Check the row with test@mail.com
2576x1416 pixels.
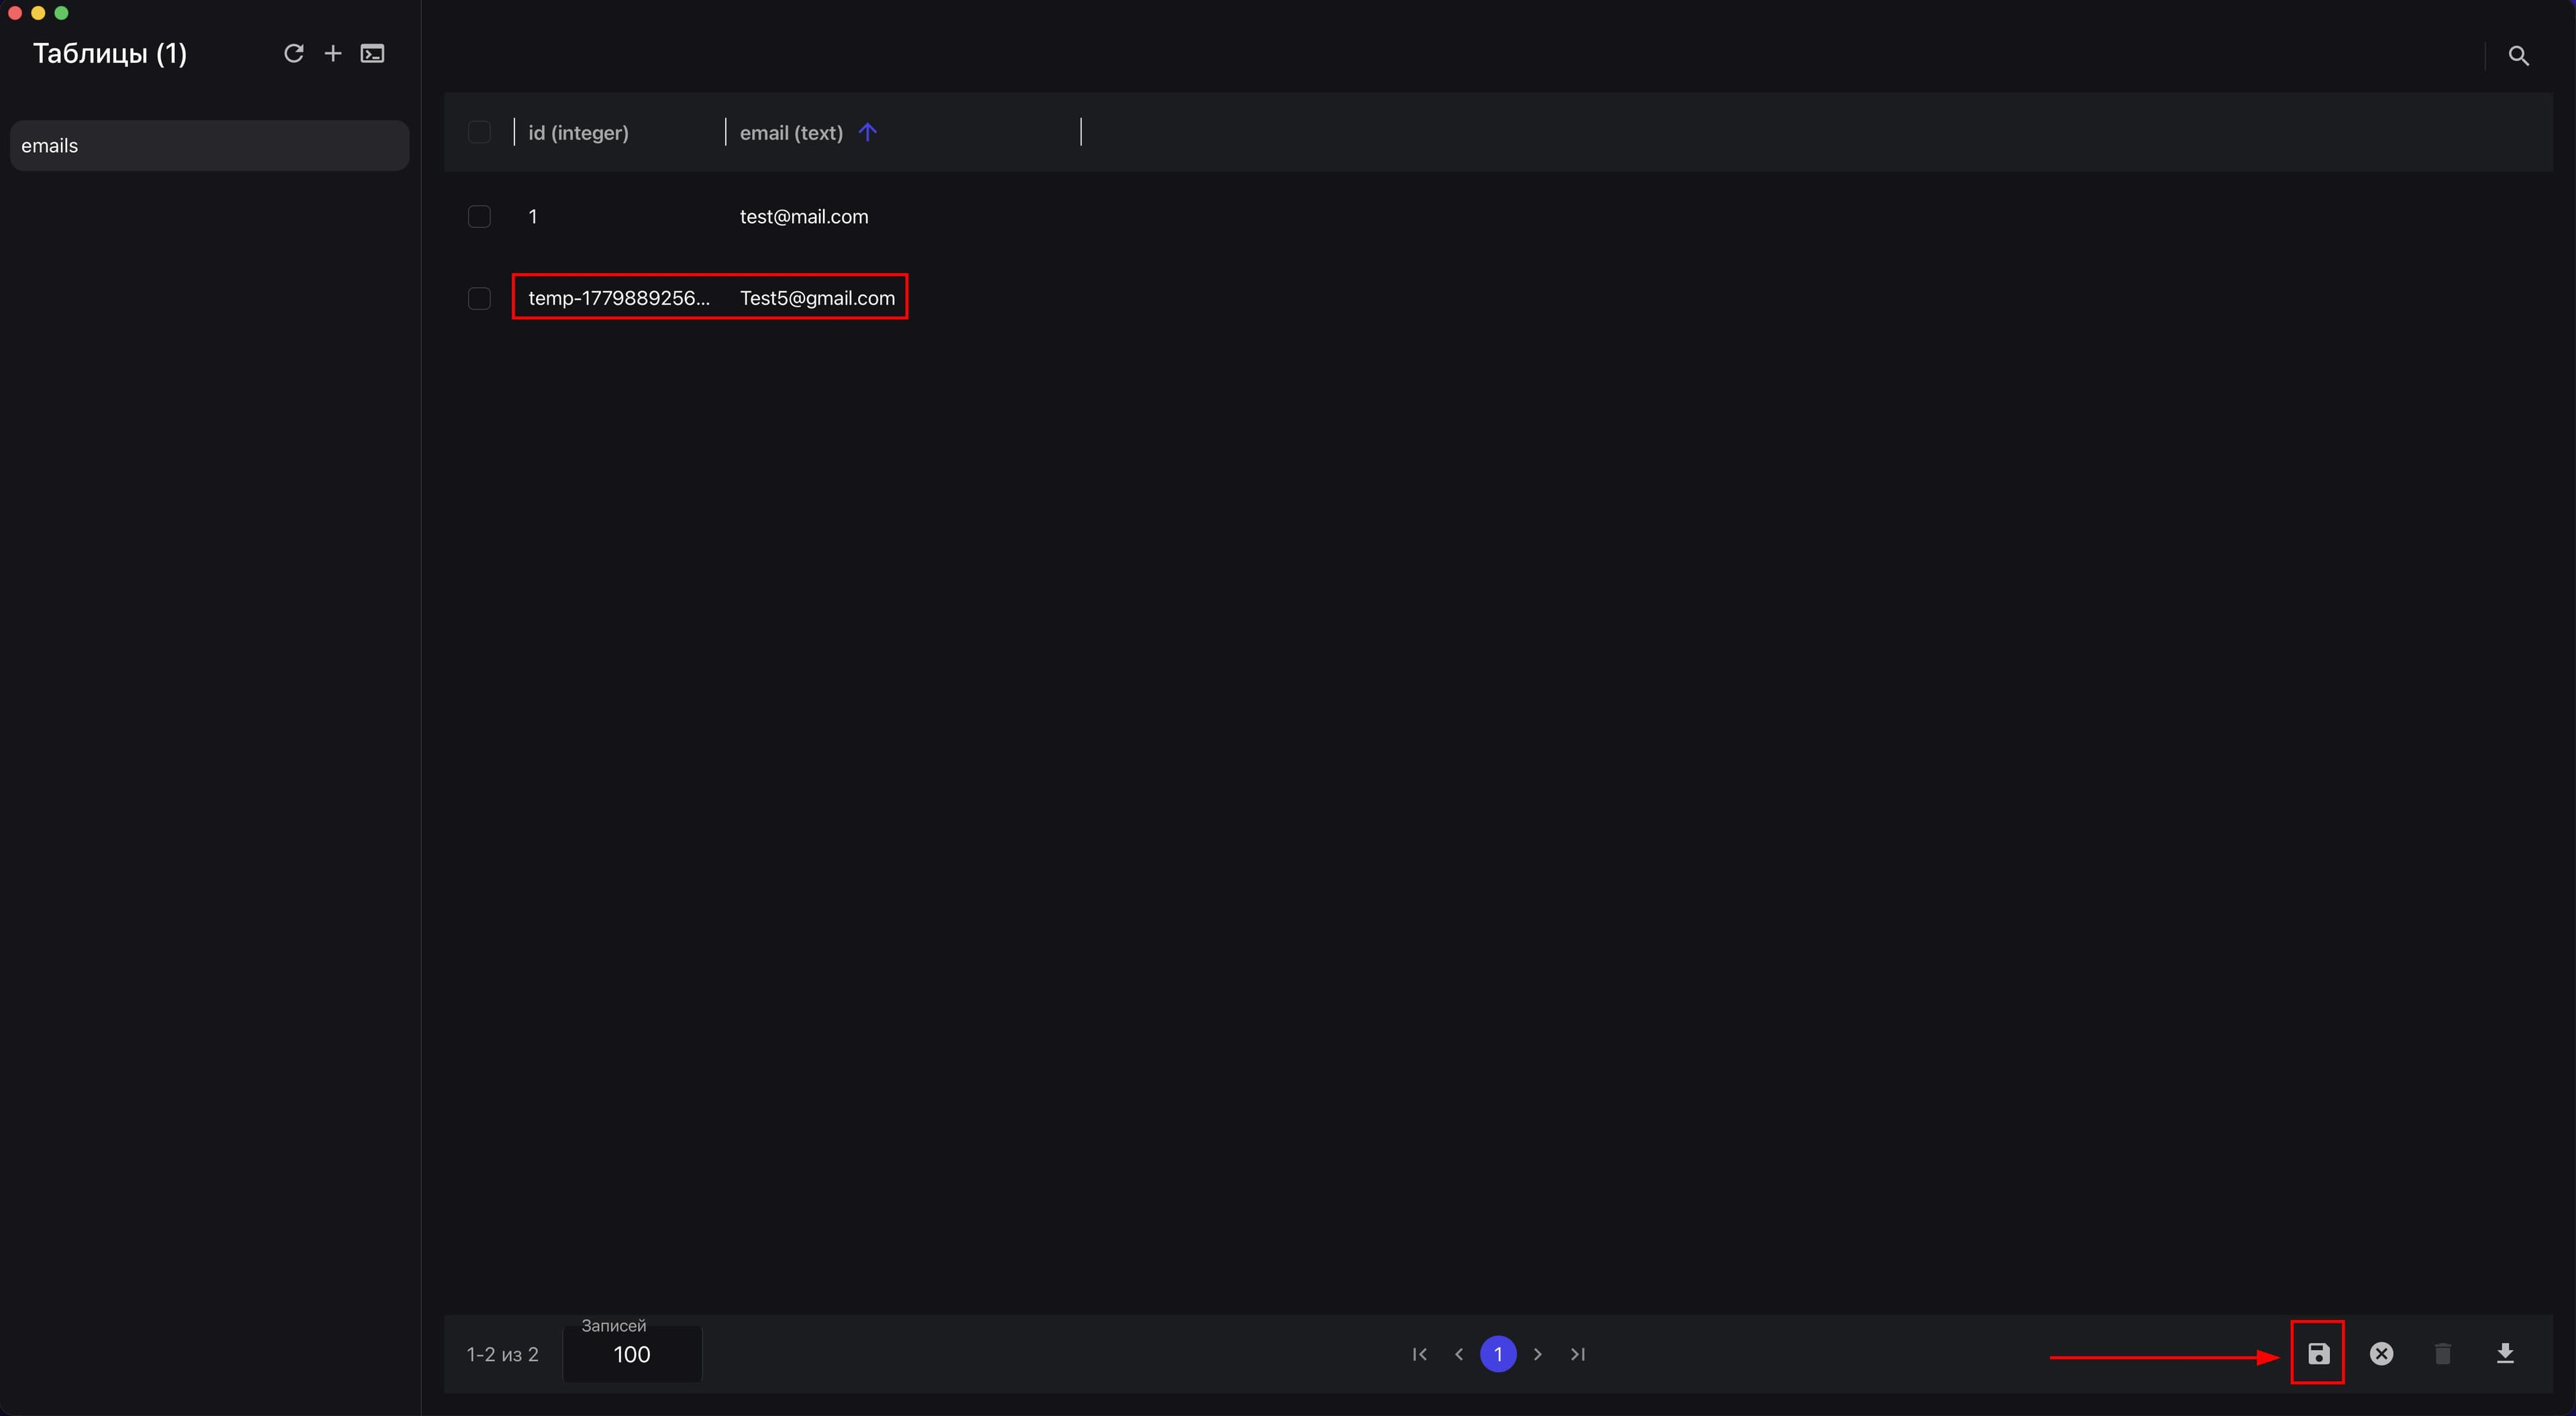pos(479,216)
